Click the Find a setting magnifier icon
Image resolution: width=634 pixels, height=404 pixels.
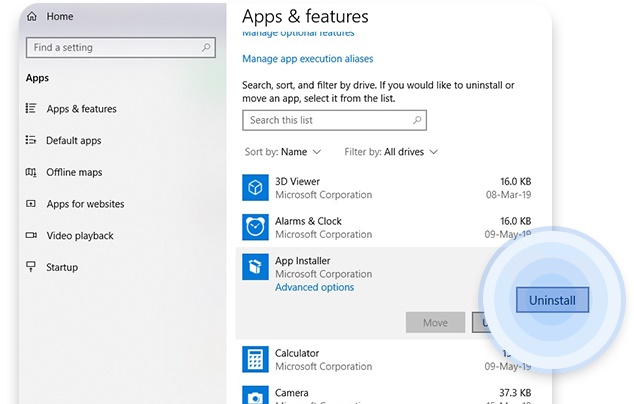[x=206, y=47]
